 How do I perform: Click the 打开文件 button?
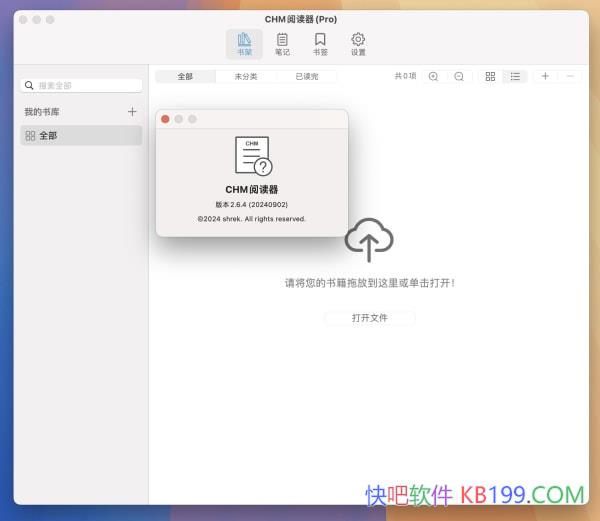coord(369,318)
